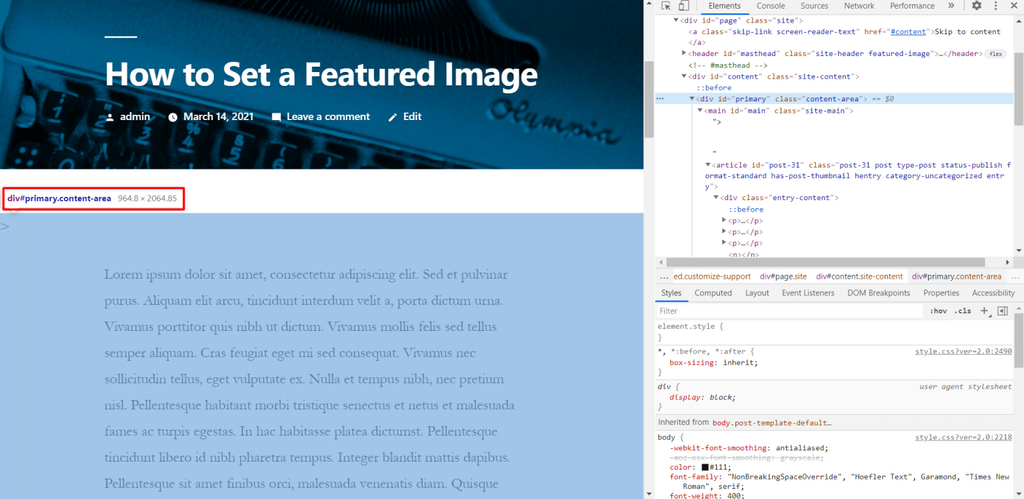Click the left breadcrumb overflow ellipsis

[665, 276]
